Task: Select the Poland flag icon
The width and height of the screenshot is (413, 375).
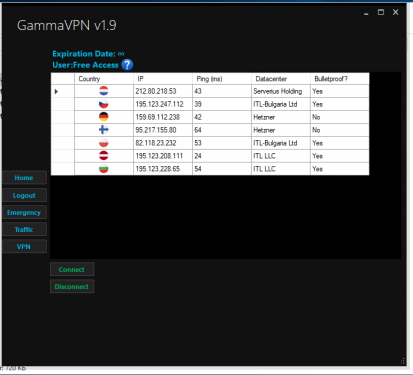Action: pos(104,143)
